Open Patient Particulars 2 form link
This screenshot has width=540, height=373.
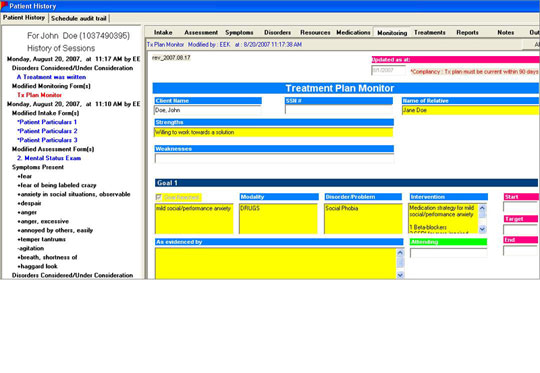[x=48, y=131]
